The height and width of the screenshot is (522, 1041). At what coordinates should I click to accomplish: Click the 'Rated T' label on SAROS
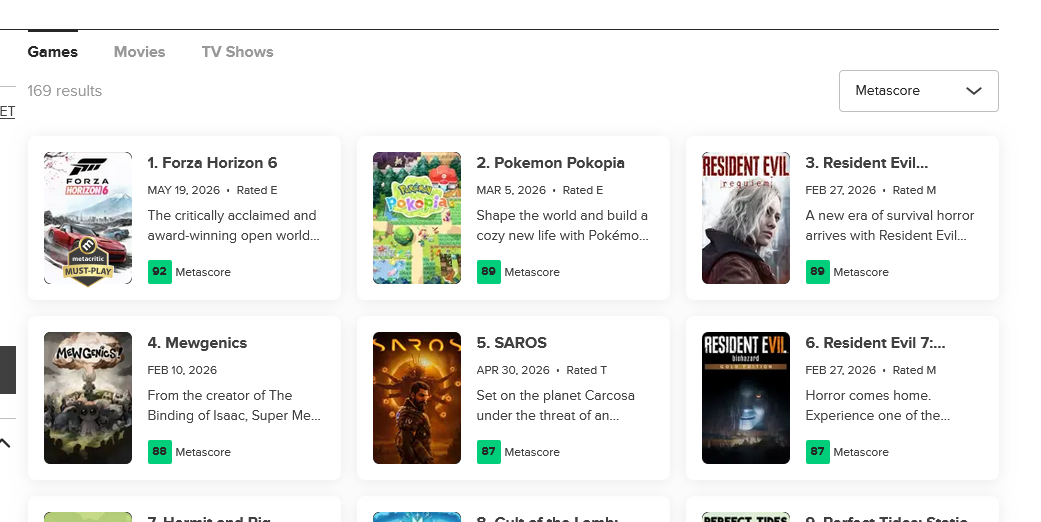coord(586,370)
